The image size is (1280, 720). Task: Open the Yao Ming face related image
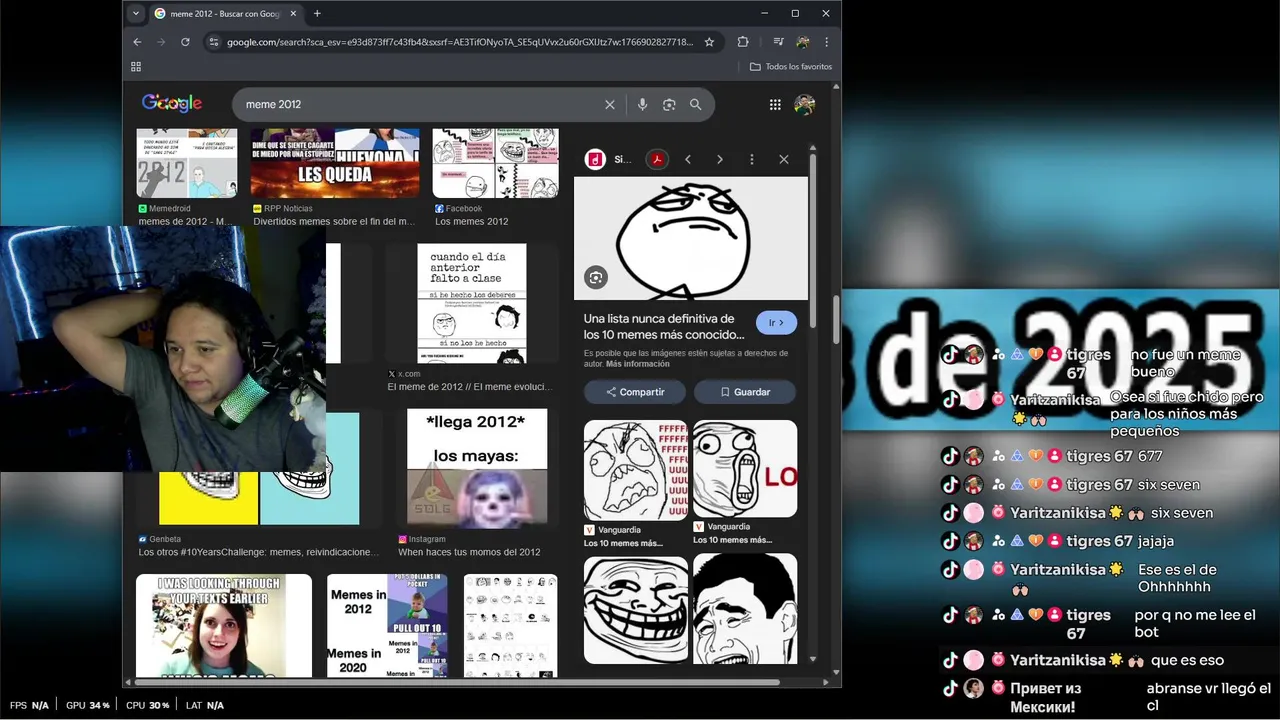pyautogui.click(x=745, y=608)
